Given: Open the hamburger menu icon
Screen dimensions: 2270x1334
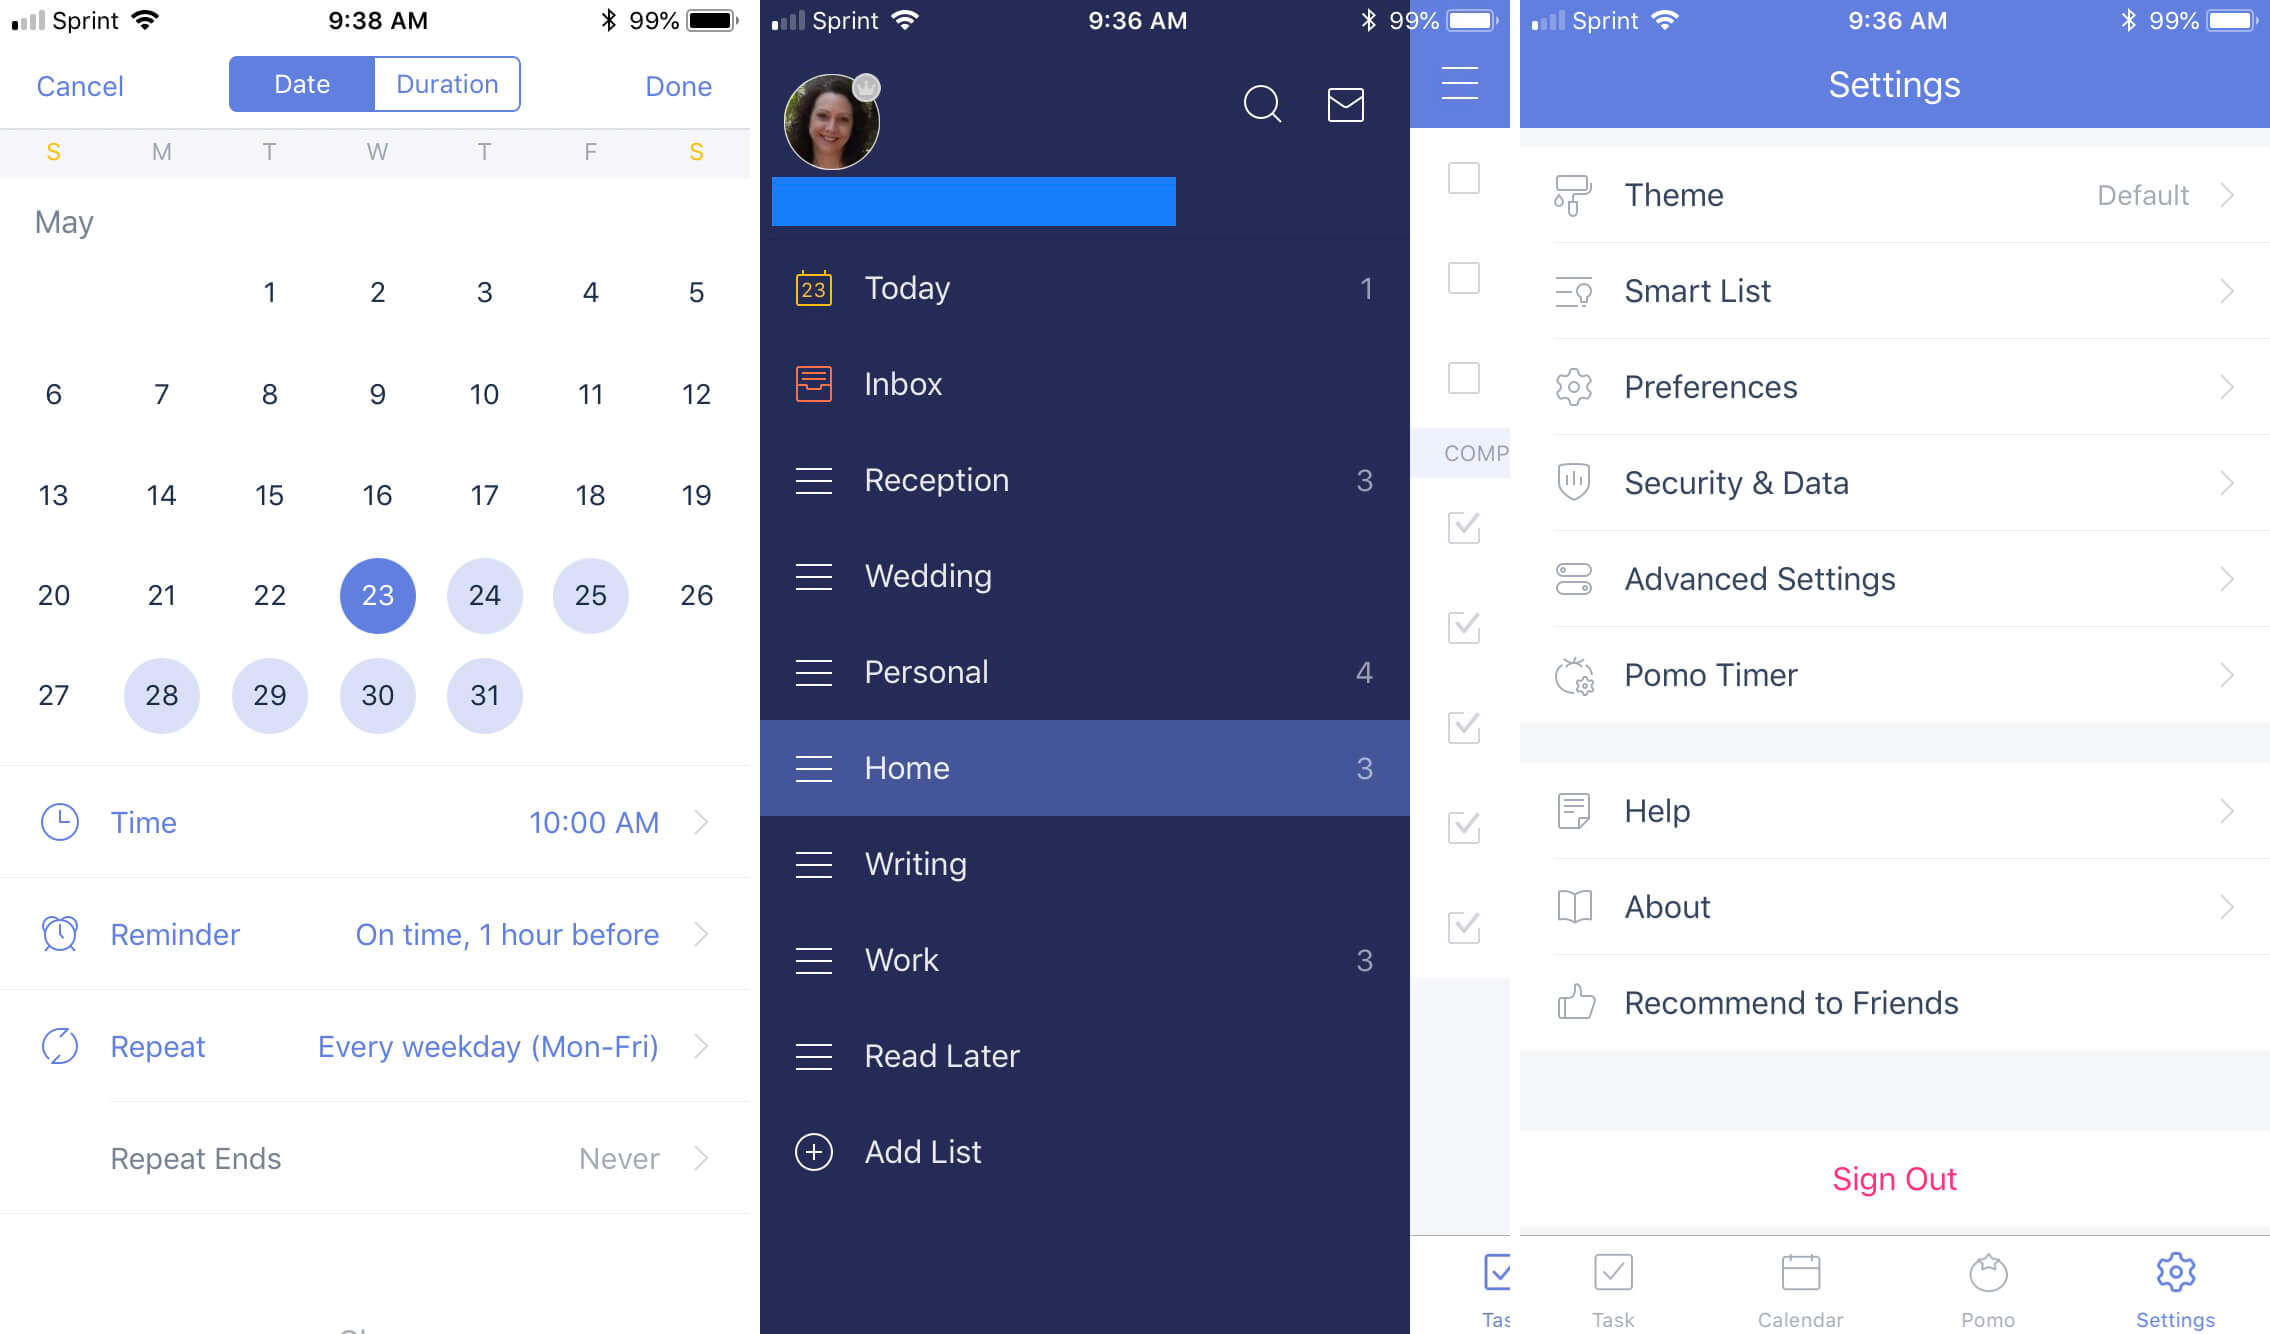Looking at the screenshot, I should coord(1460,84).
